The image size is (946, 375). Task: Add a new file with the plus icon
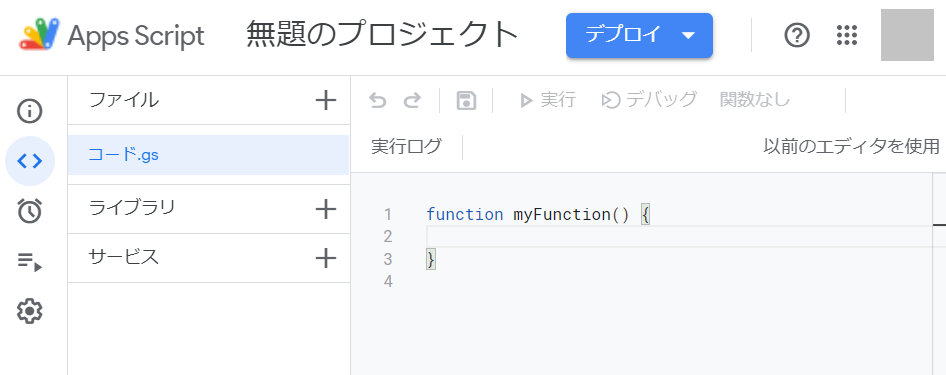[326, 100]
